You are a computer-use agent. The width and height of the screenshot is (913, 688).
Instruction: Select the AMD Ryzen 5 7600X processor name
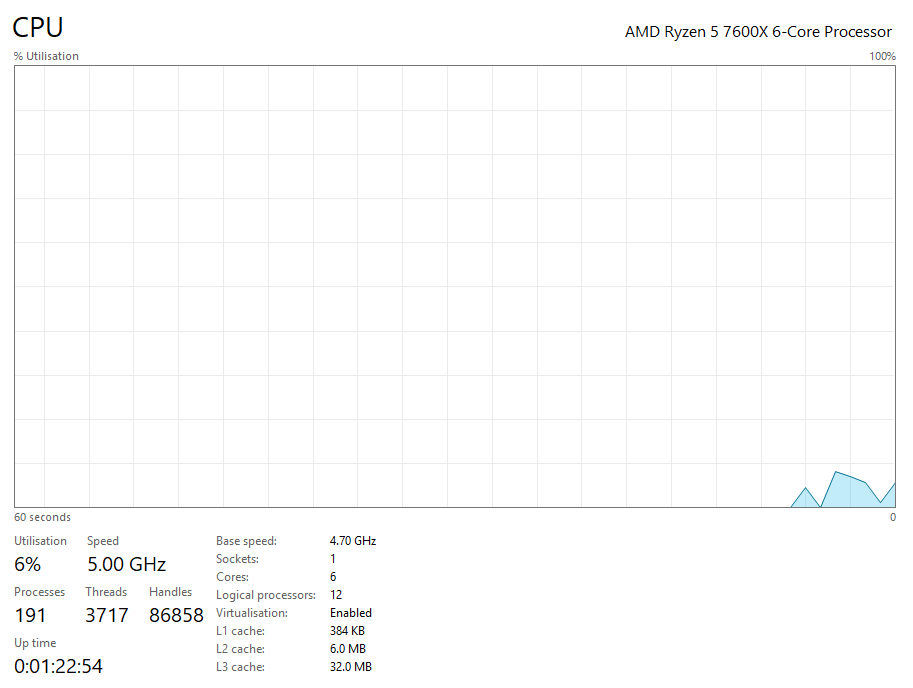[x=758, y=32]
